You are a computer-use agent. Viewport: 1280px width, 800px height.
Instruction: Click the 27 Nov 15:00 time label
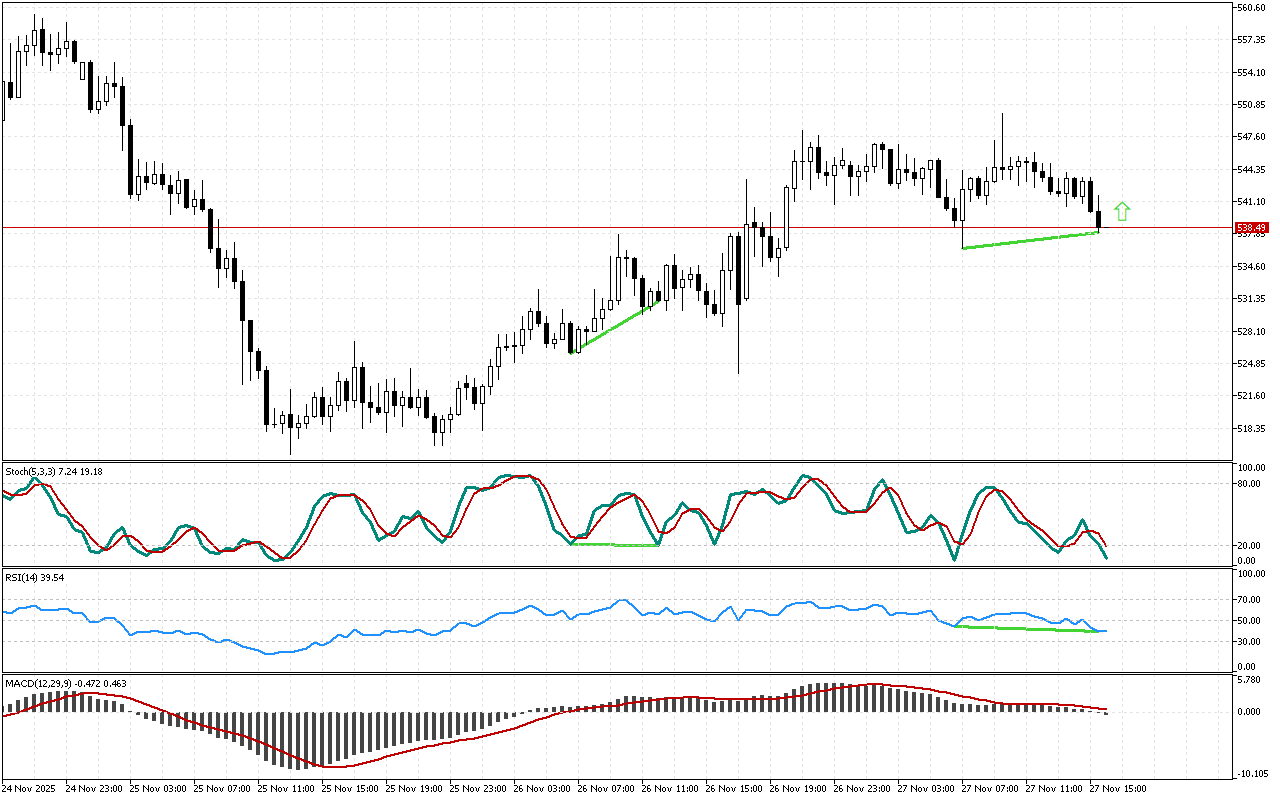[x=1118, y=788]
